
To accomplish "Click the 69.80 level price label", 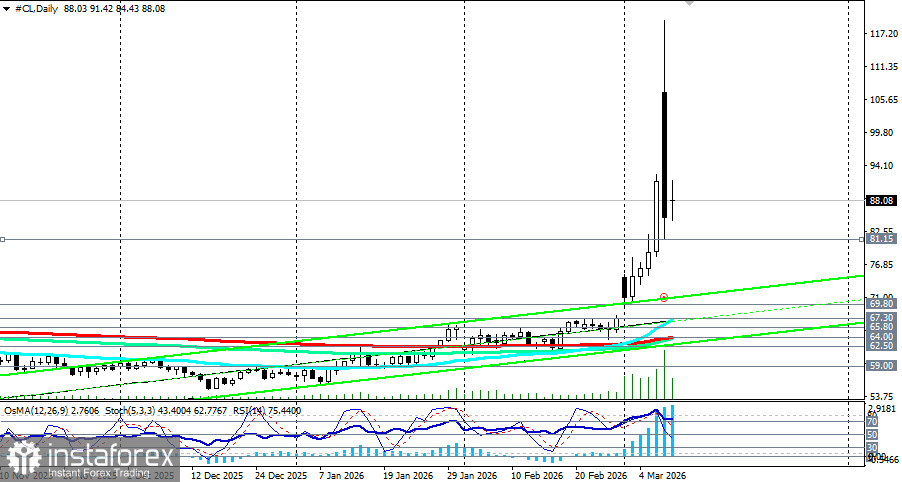I will [x=881, y=304].
